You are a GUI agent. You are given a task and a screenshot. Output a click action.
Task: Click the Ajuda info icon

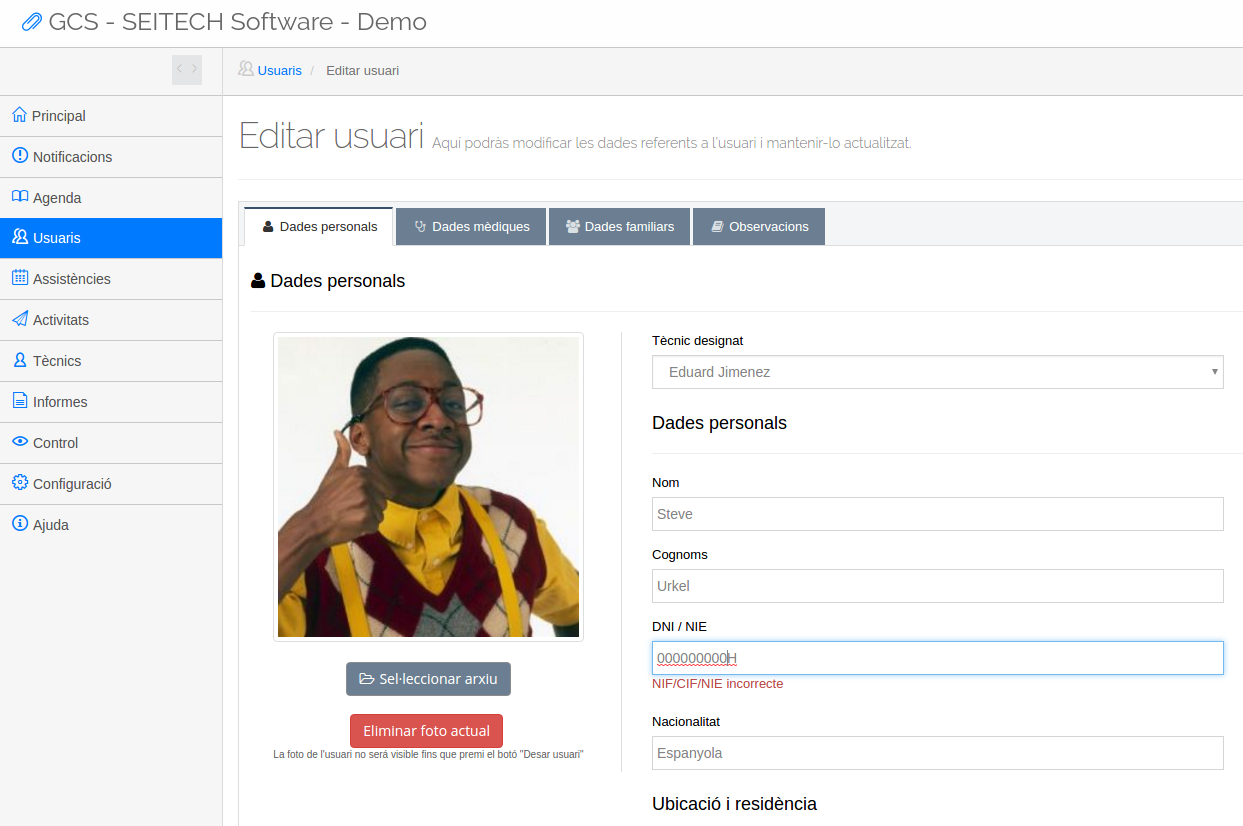[20, 524]
